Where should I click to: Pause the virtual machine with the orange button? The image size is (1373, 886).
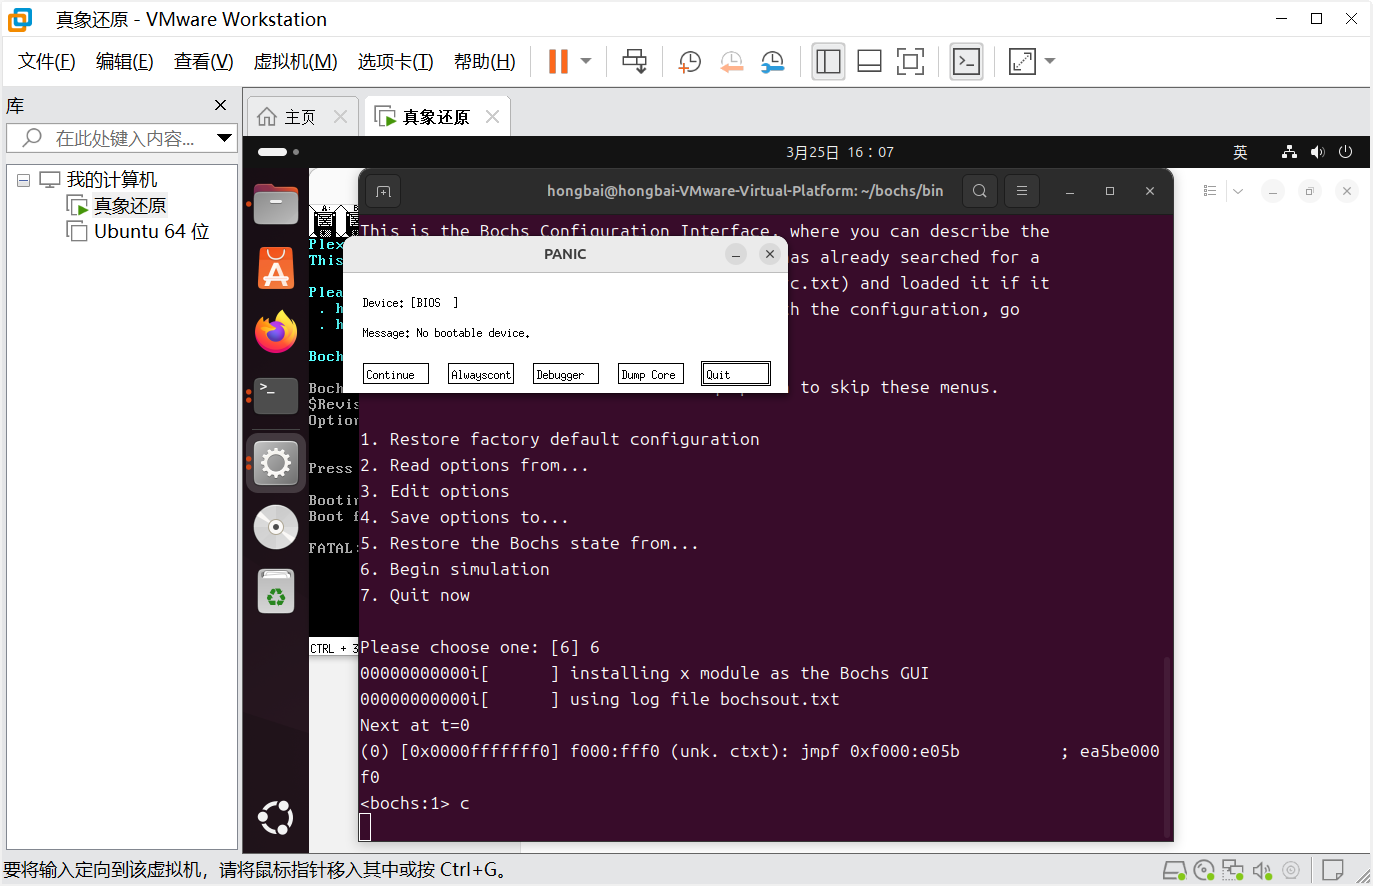pyautogui.click(x=558, y=61)
